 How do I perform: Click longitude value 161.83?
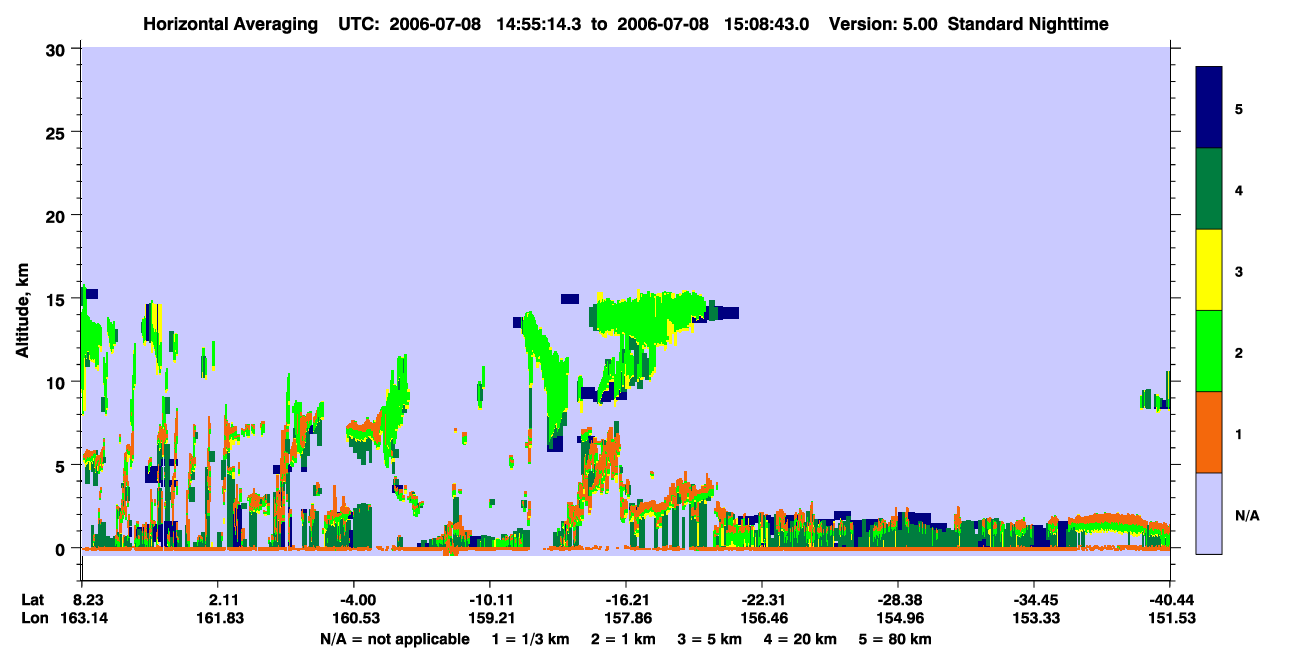tap(219, 618)
